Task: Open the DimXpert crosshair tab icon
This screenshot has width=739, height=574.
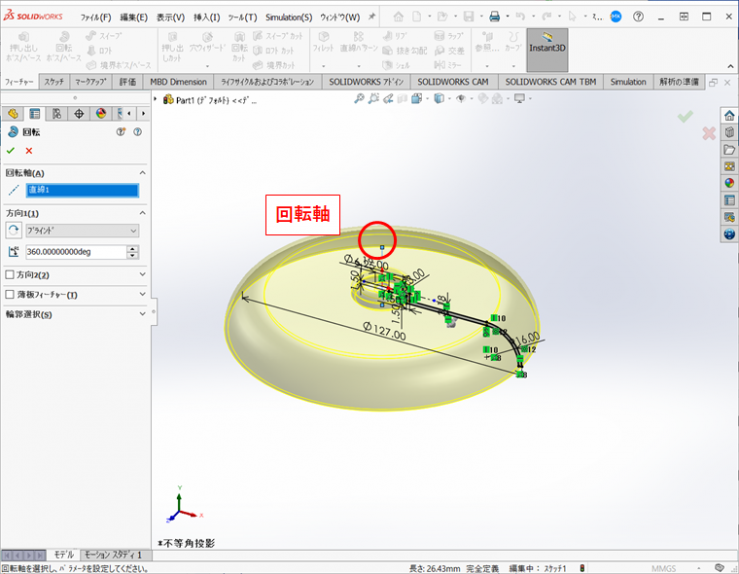Action: tap(79, 114)
